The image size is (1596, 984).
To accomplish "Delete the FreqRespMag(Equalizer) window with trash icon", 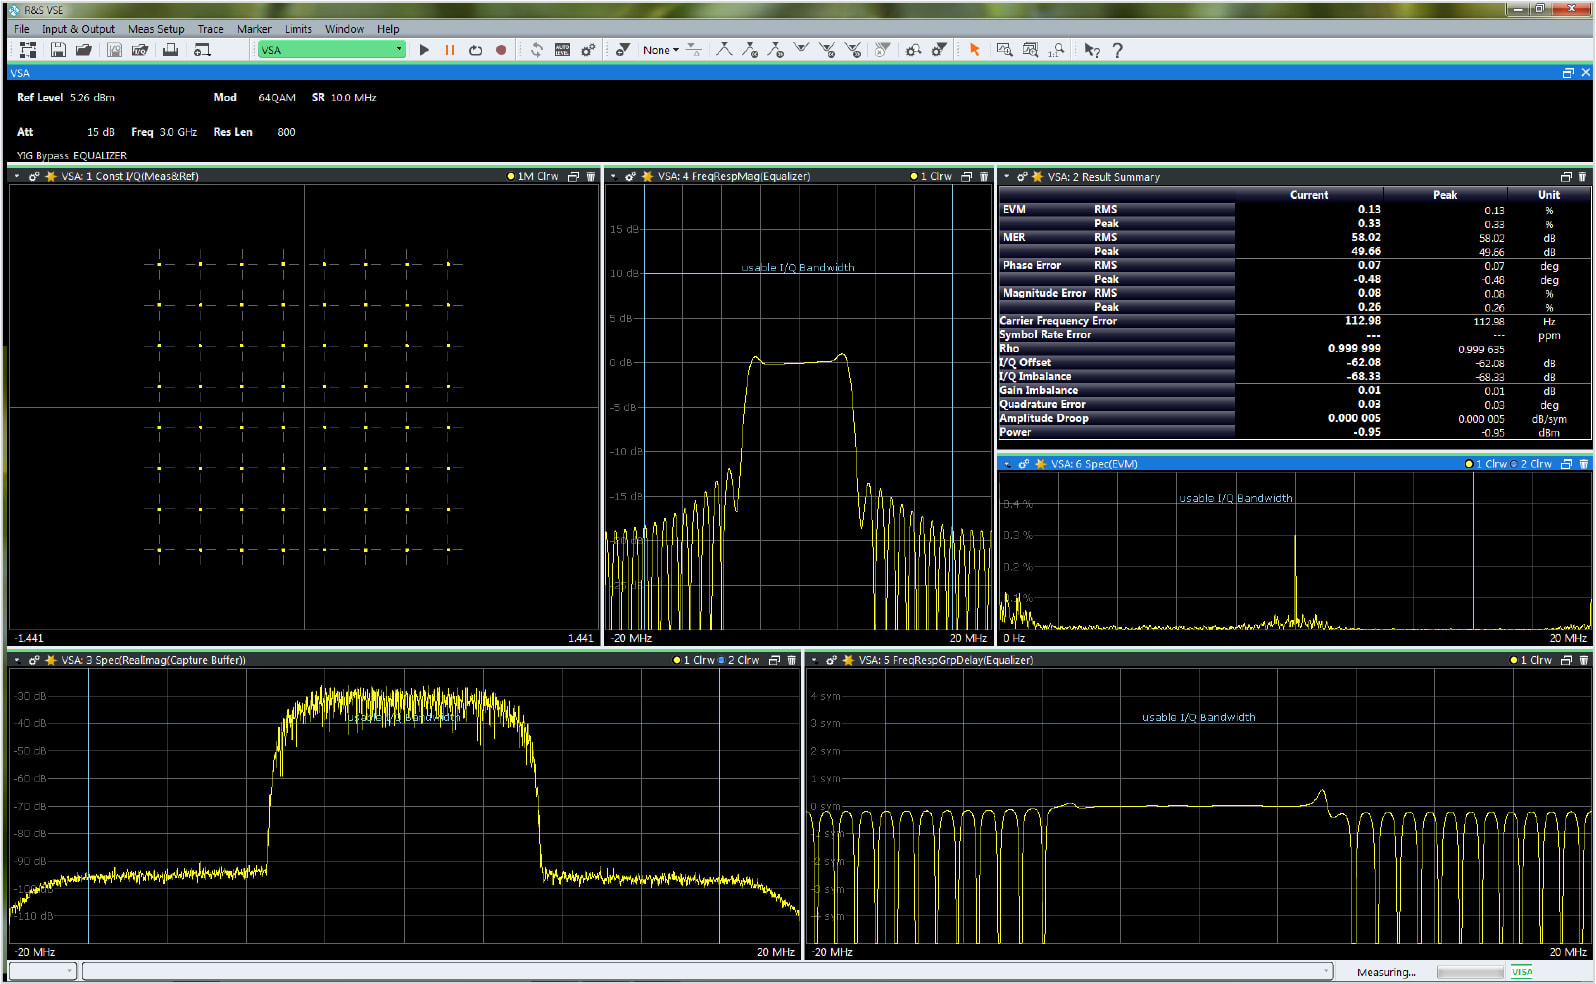I will [x=984, y=177].
